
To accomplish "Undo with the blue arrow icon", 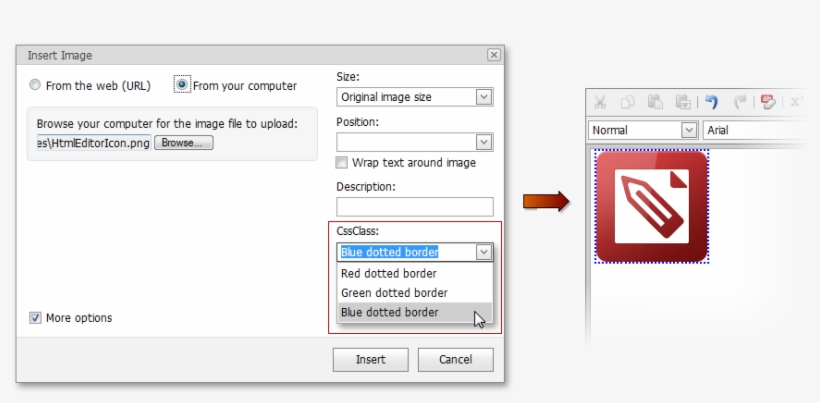I will 712,102.
